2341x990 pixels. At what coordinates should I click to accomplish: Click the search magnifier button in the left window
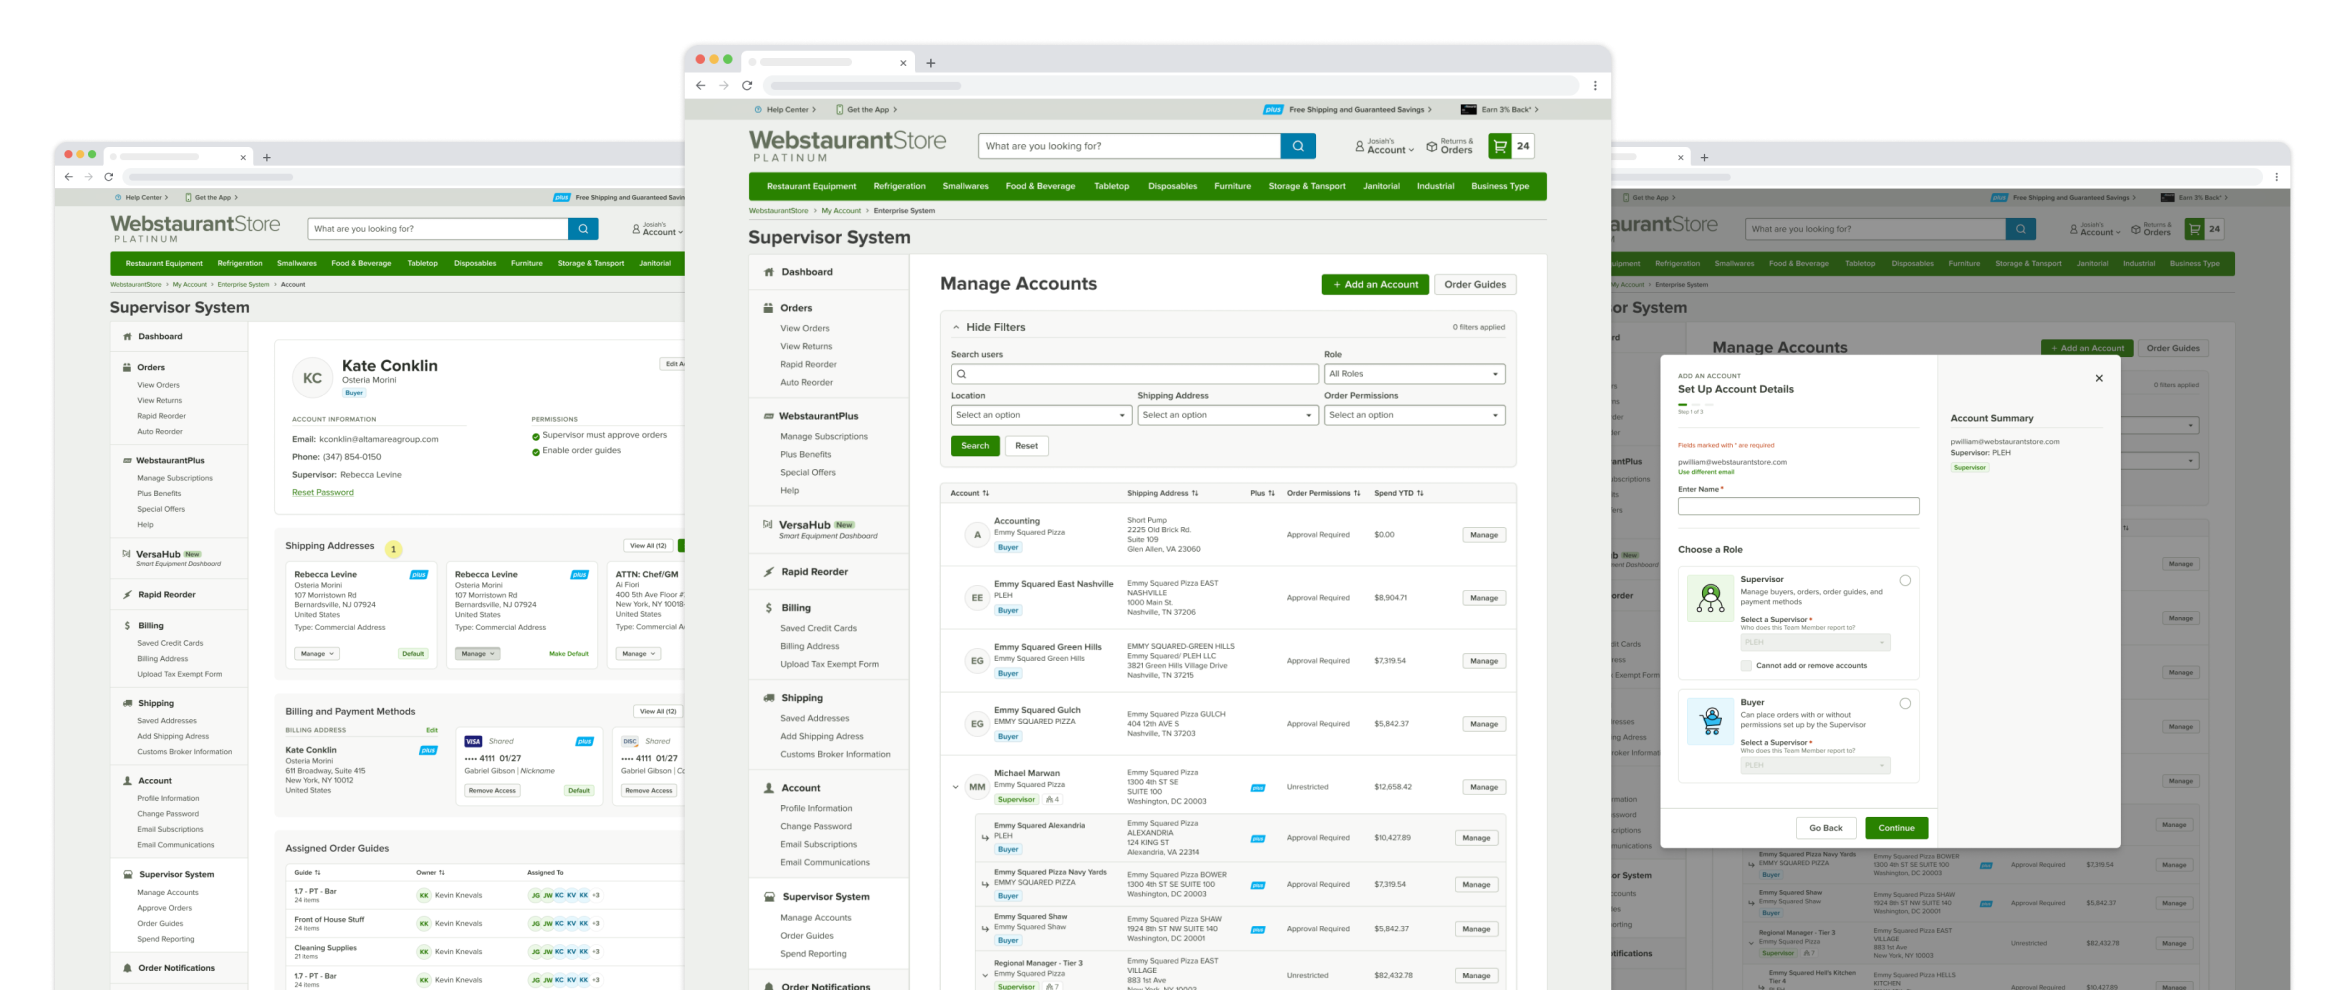pos(583,229)
